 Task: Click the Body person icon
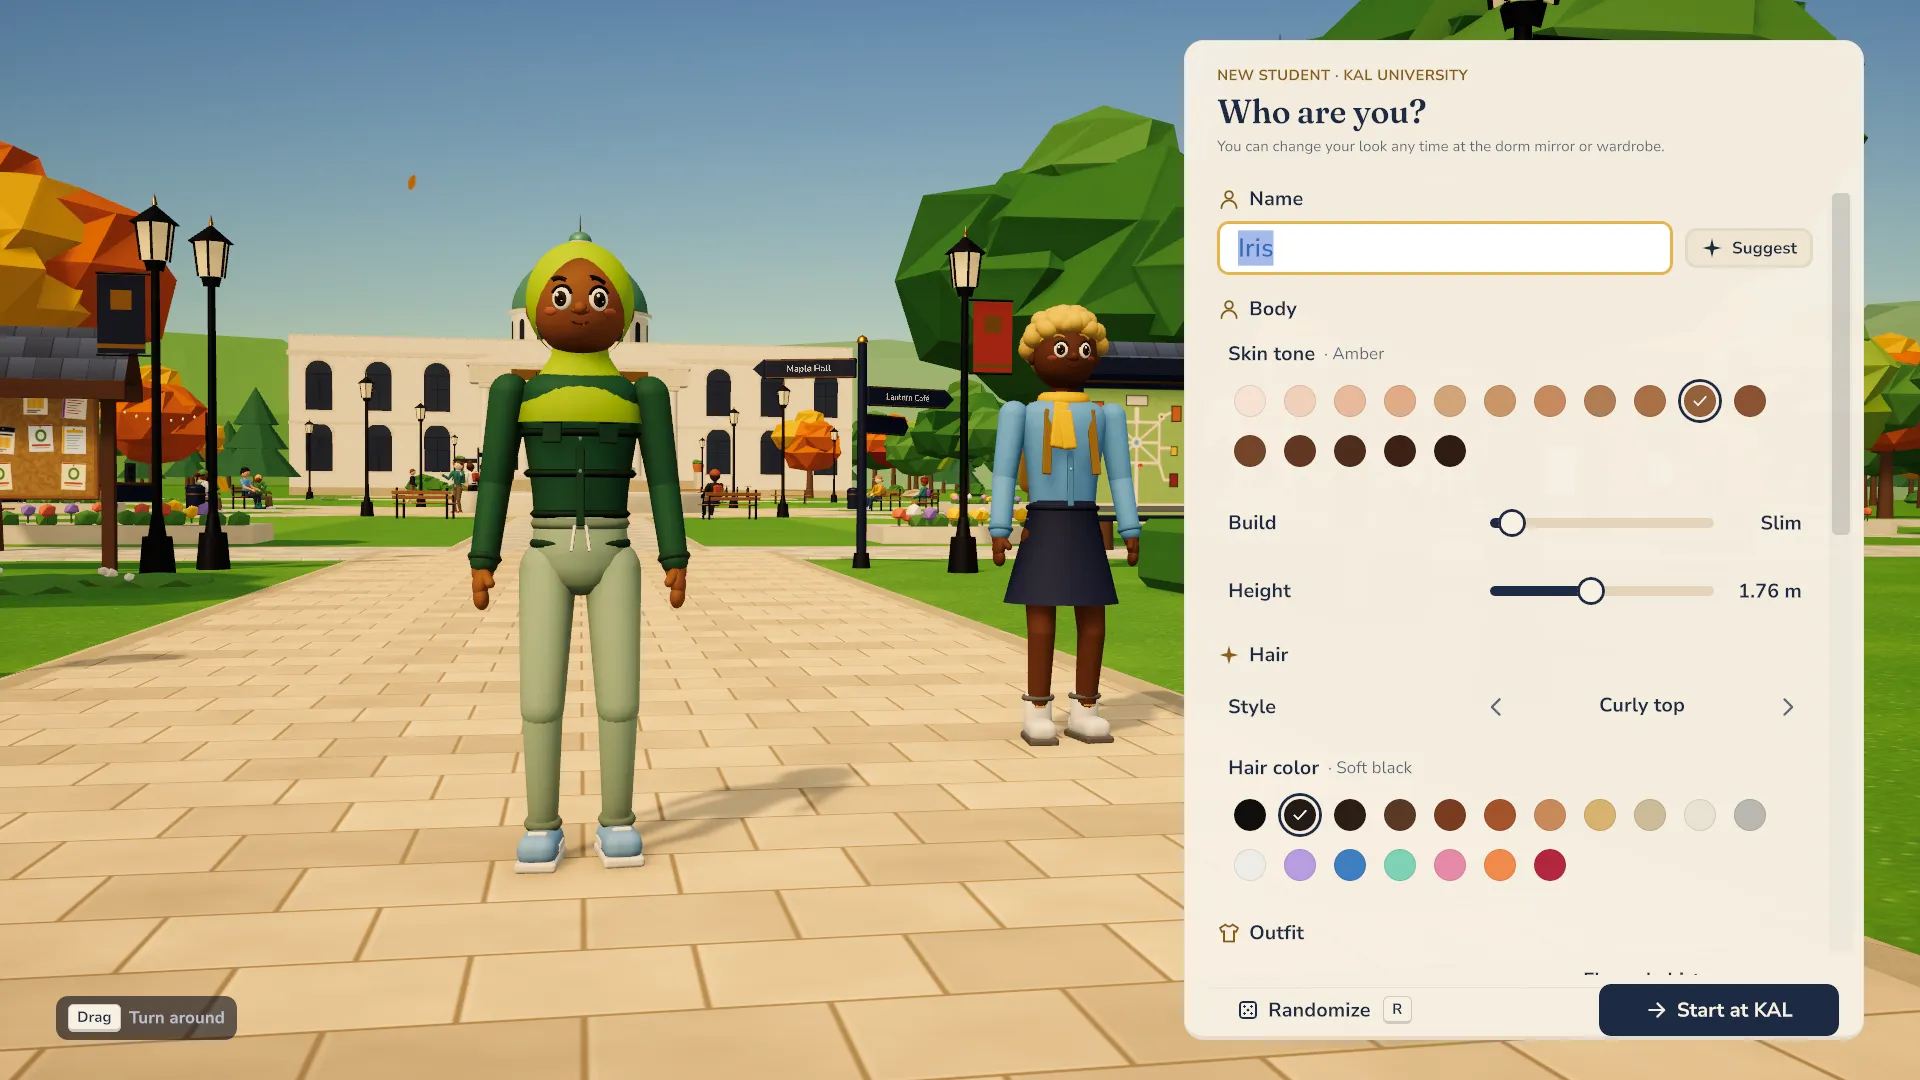1229,309
